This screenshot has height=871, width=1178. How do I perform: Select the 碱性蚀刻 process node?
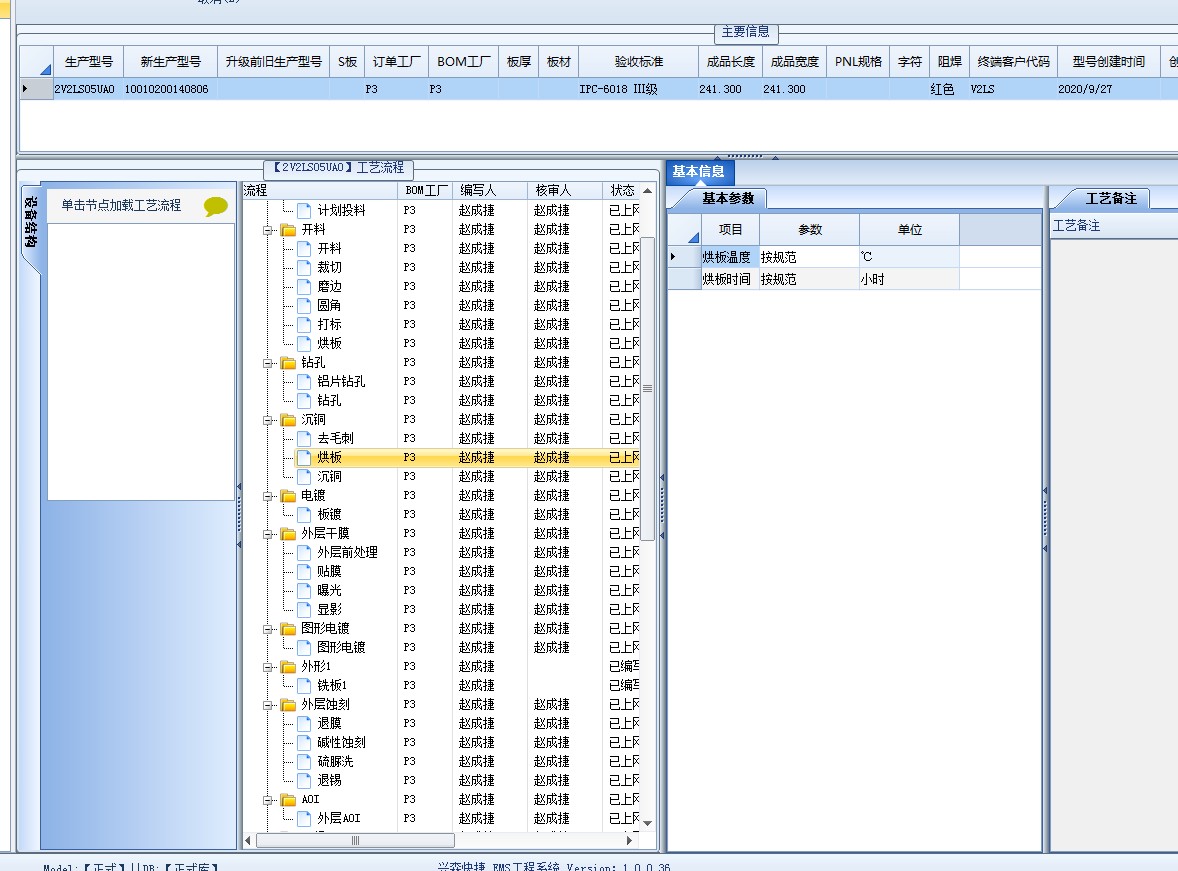tap(341, 742)
